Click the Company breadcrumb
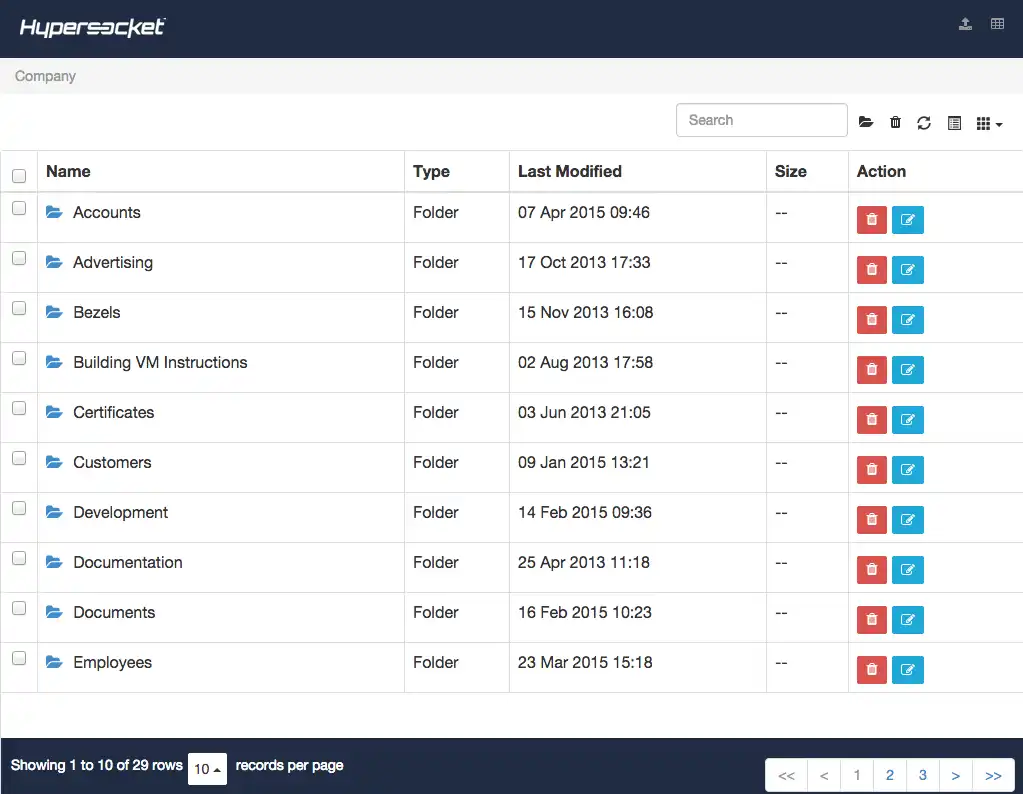1023x794 pixels. 45,76
